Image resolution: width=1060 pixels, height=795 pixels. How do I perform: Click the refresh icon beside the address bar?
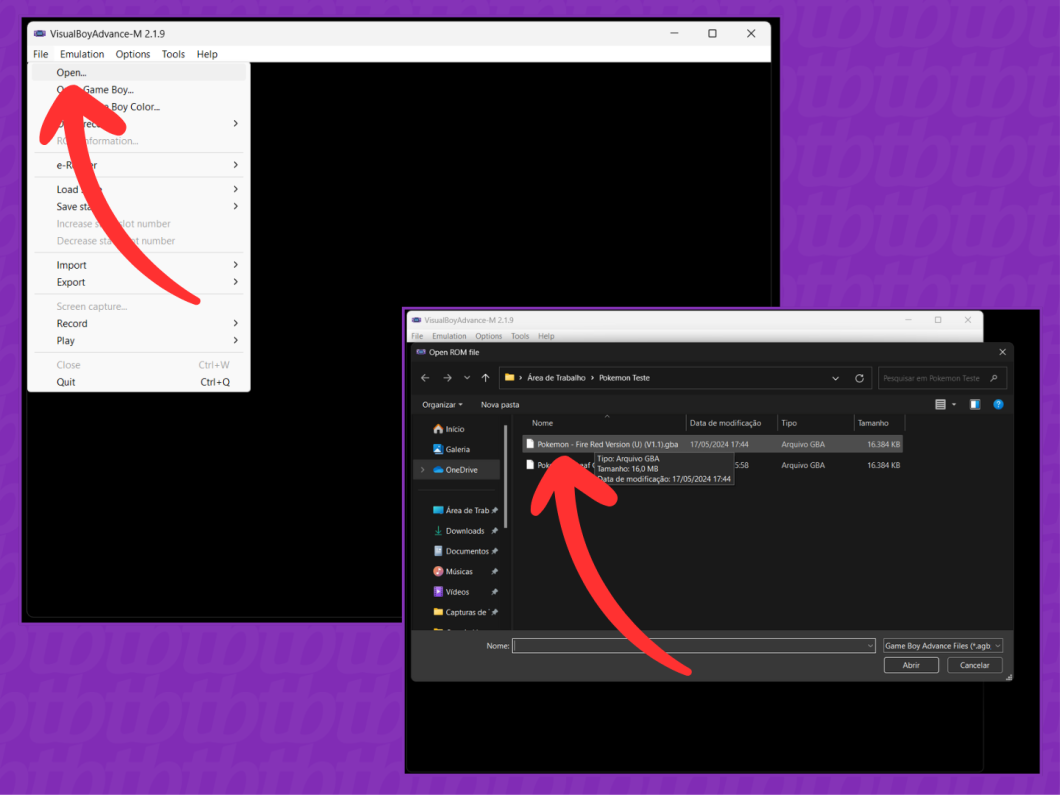[x=859, y=378]
